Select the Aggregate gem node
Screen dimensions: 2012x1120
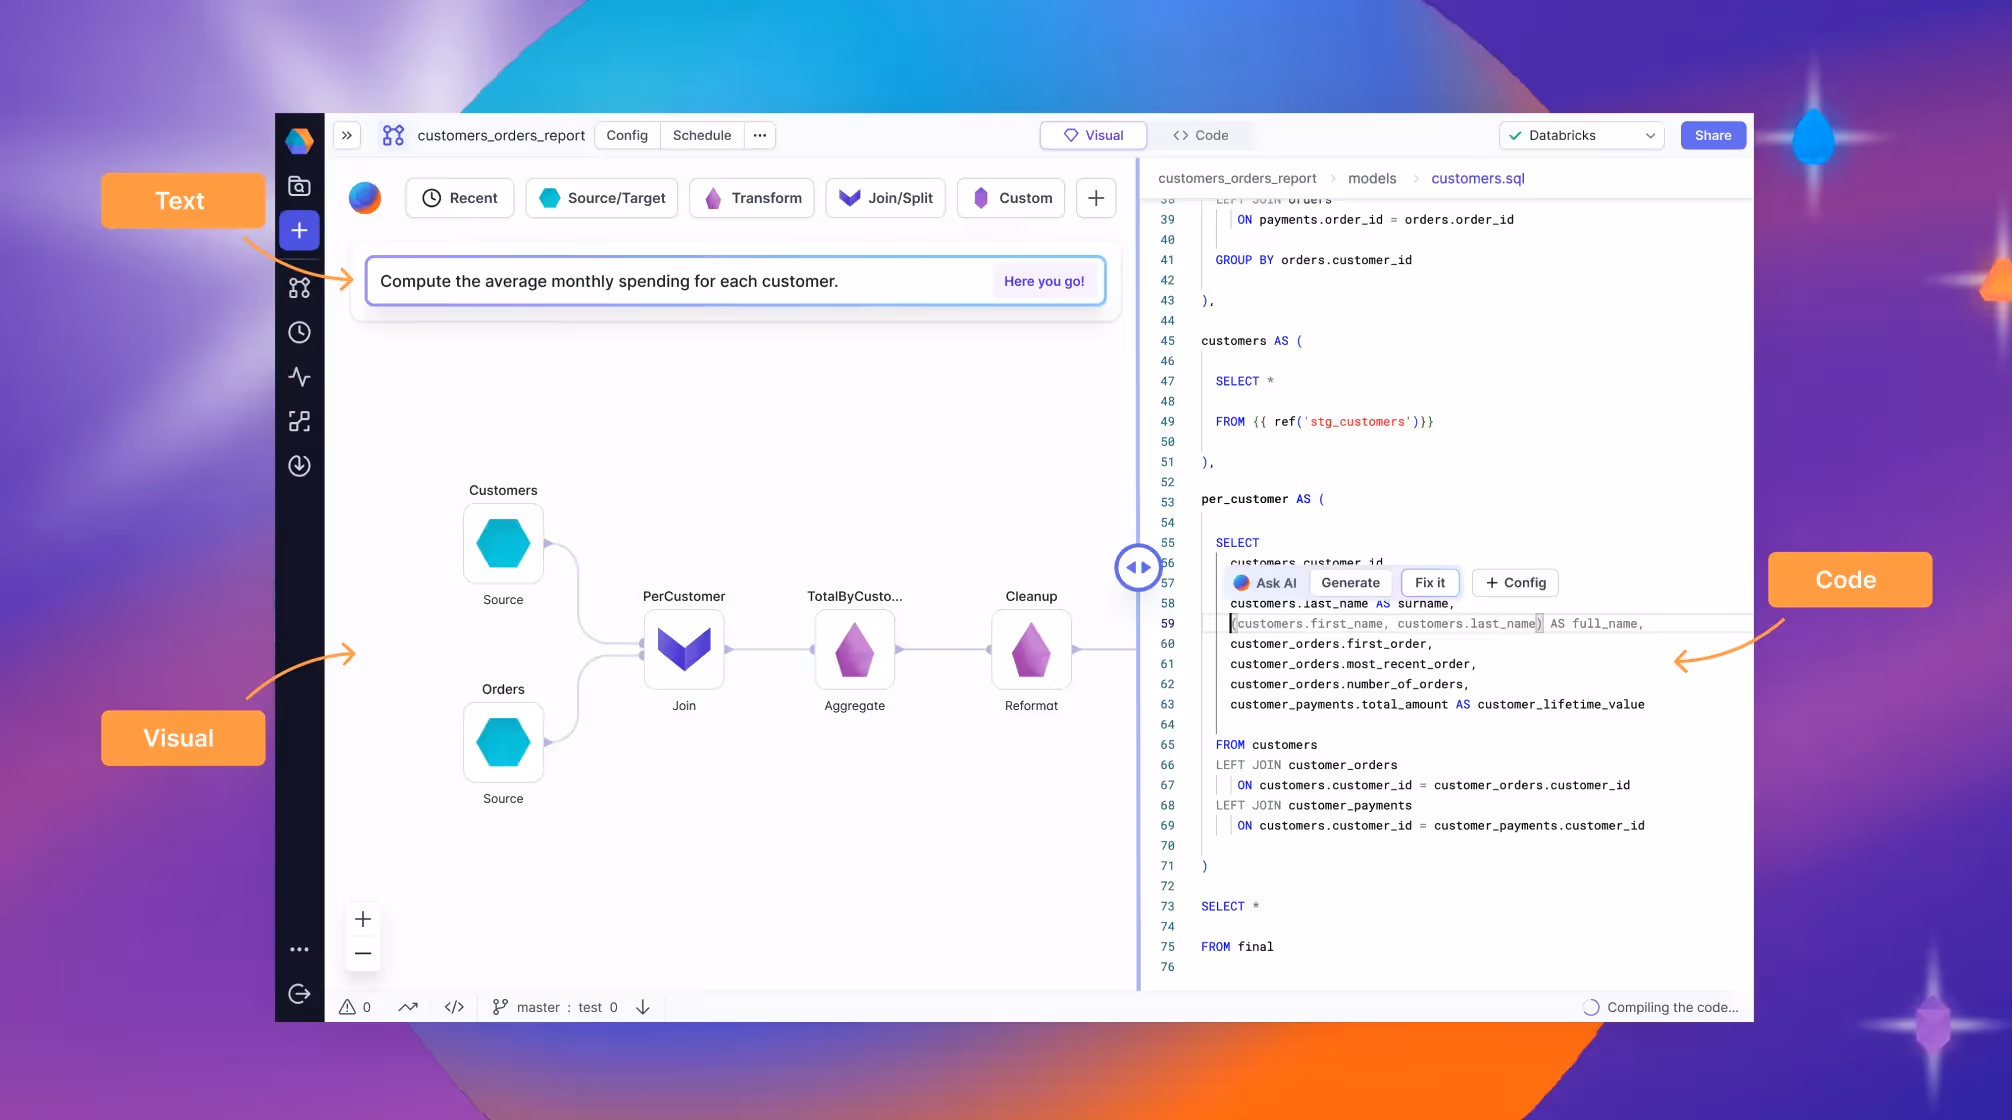(x=854, y=650)
